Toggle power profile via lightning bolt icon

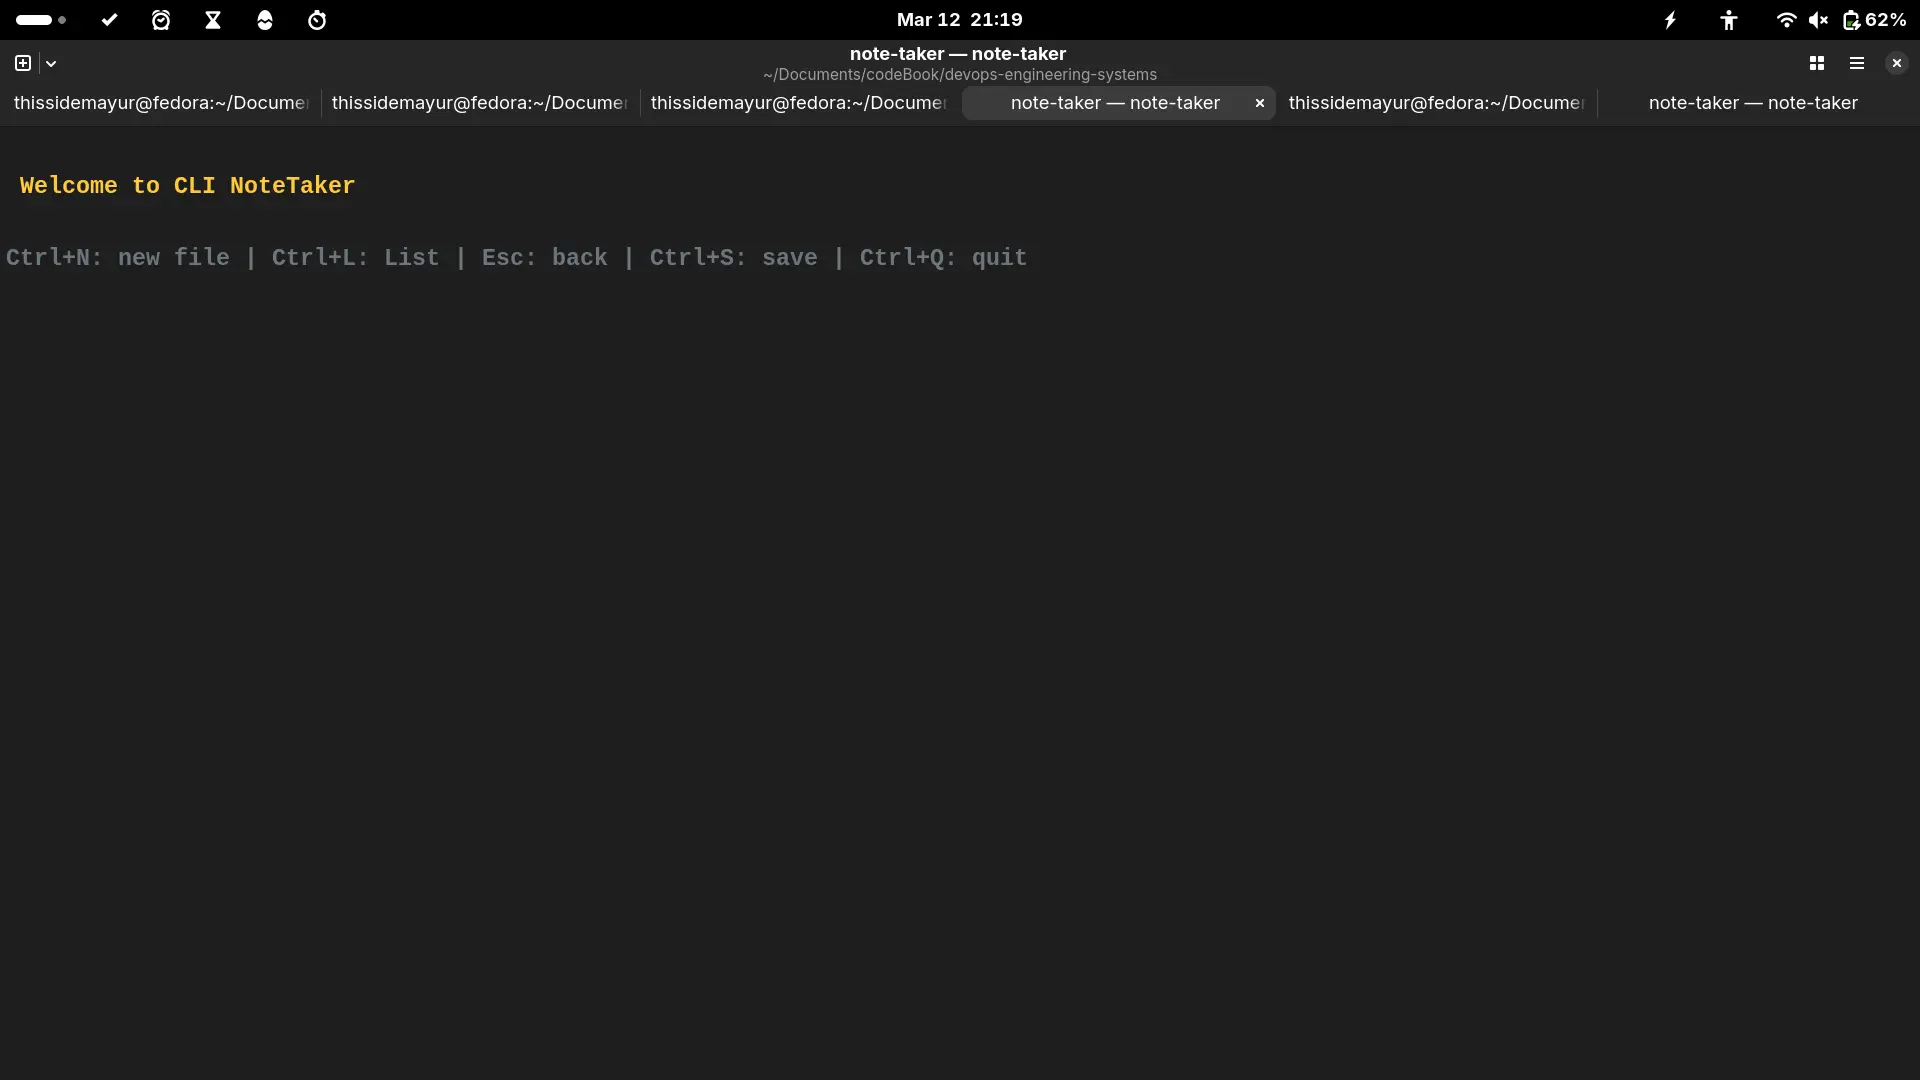(x=1670, y=20)
